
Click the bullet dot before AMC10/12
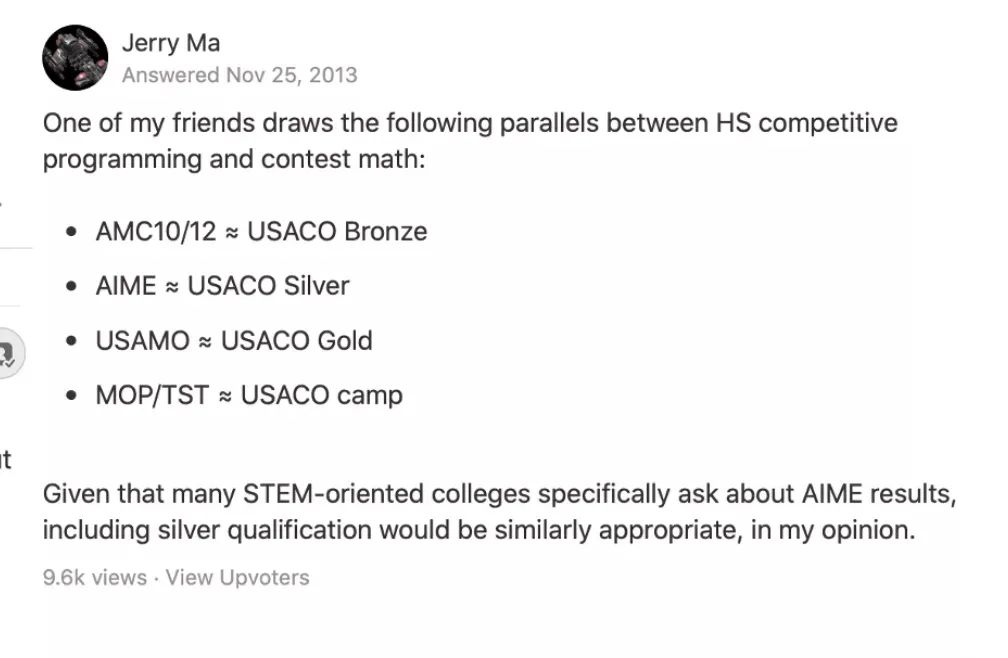71,232
